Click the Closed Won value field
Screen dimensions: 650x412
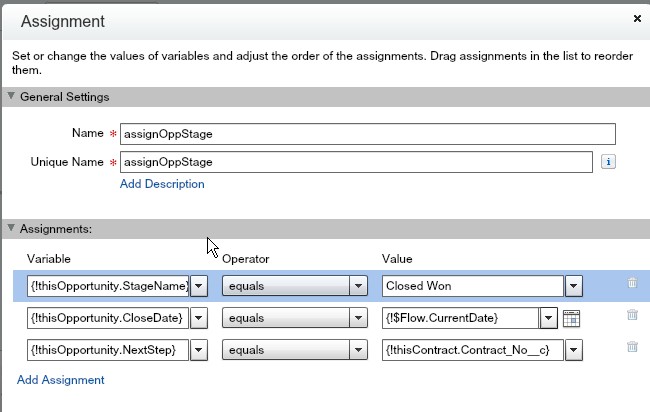tap(472, 286)
